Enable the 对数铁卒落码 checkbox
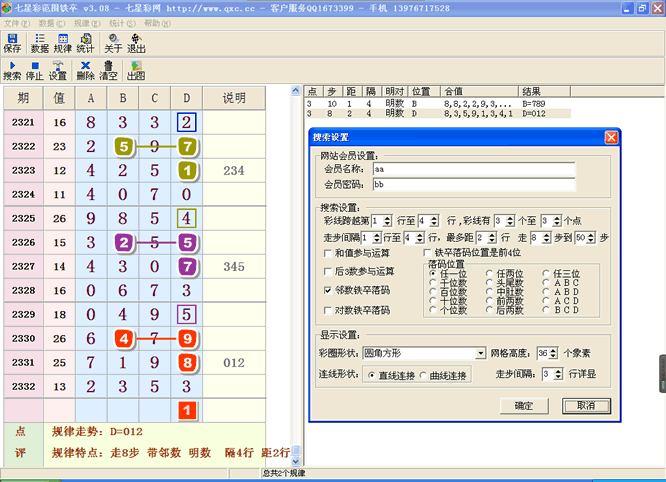666x482 pixels. 327,310
